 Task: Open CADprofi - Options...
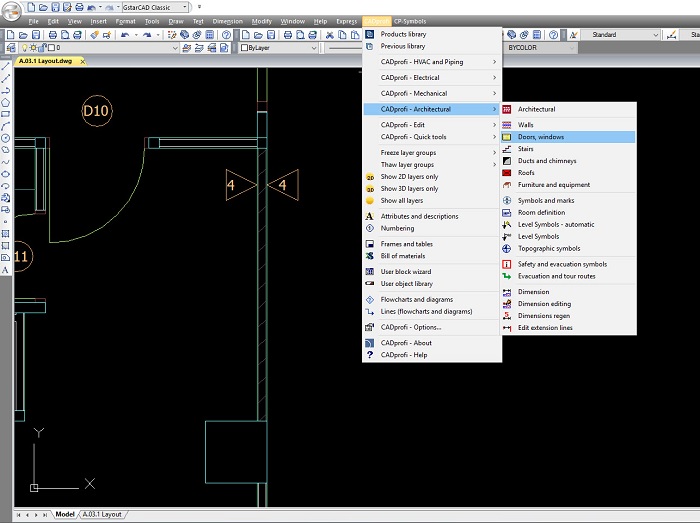click(x=432, y=327)
